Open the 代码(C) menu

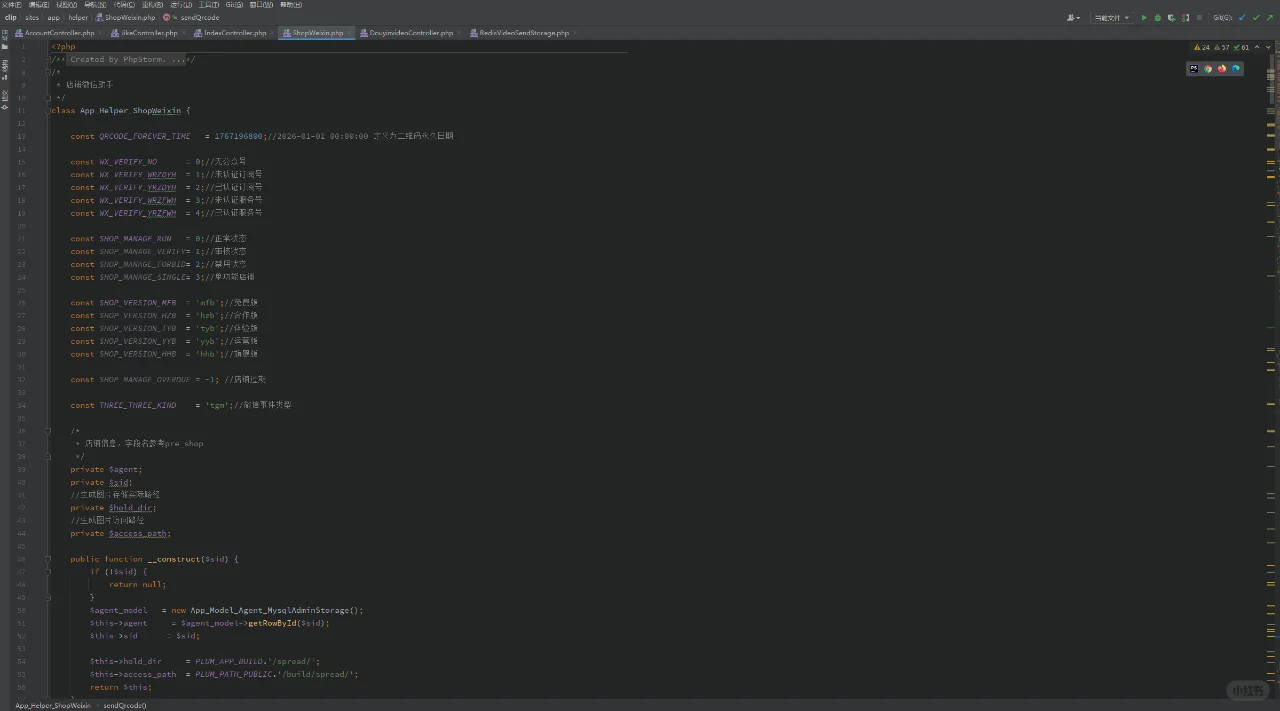point(124,5)
